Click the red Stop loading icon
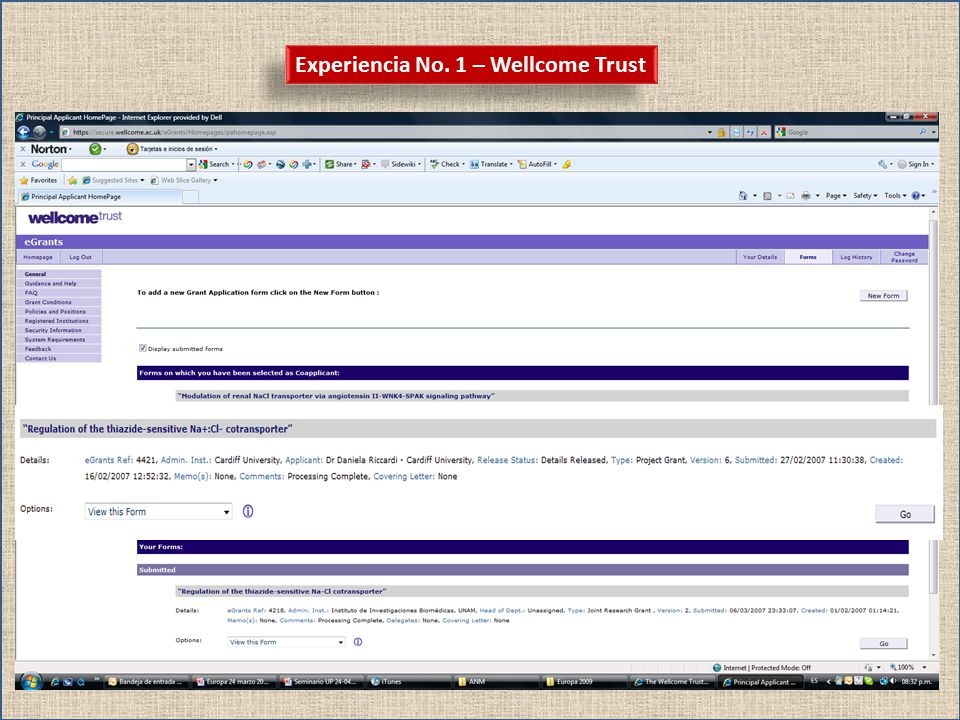Image resolution: width=960 pixels, height=720 pixels. pos(763,132)
